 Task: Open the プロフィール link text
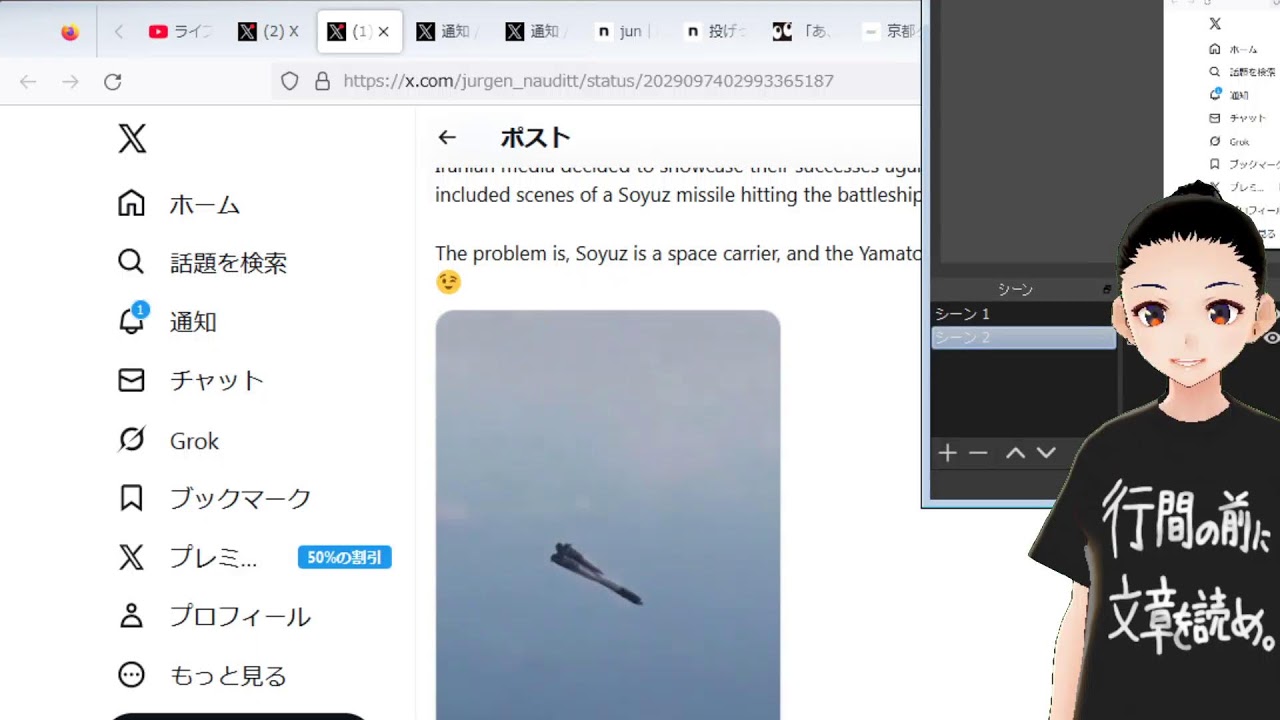(x=240, y=617)
